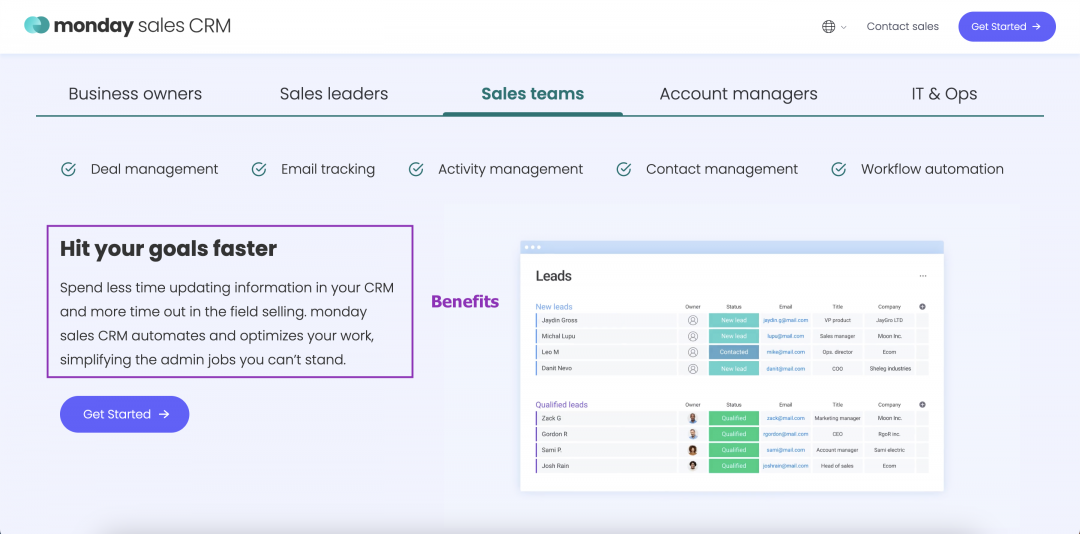Viewport: 1080px width, 534px height.
Task: Click the checkmark icon beside Deal management
Action: coord(68,169)
